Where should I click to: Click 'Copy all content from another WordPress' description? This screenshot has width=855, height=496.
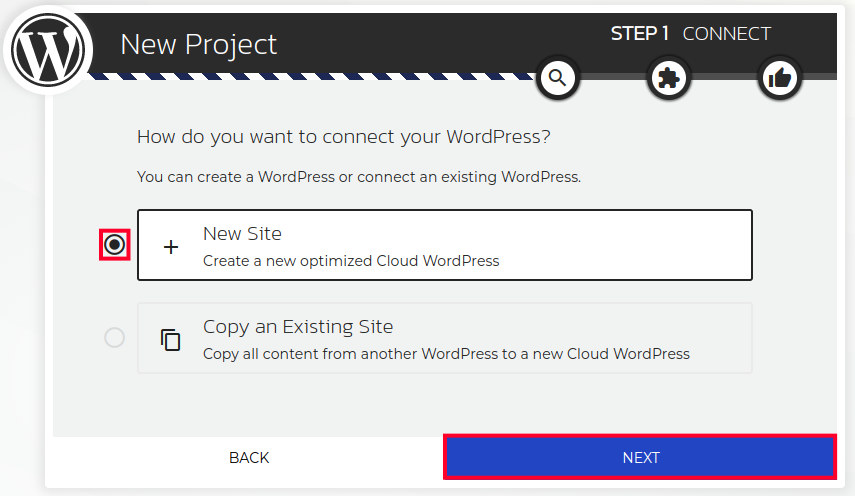click(446, 354)
